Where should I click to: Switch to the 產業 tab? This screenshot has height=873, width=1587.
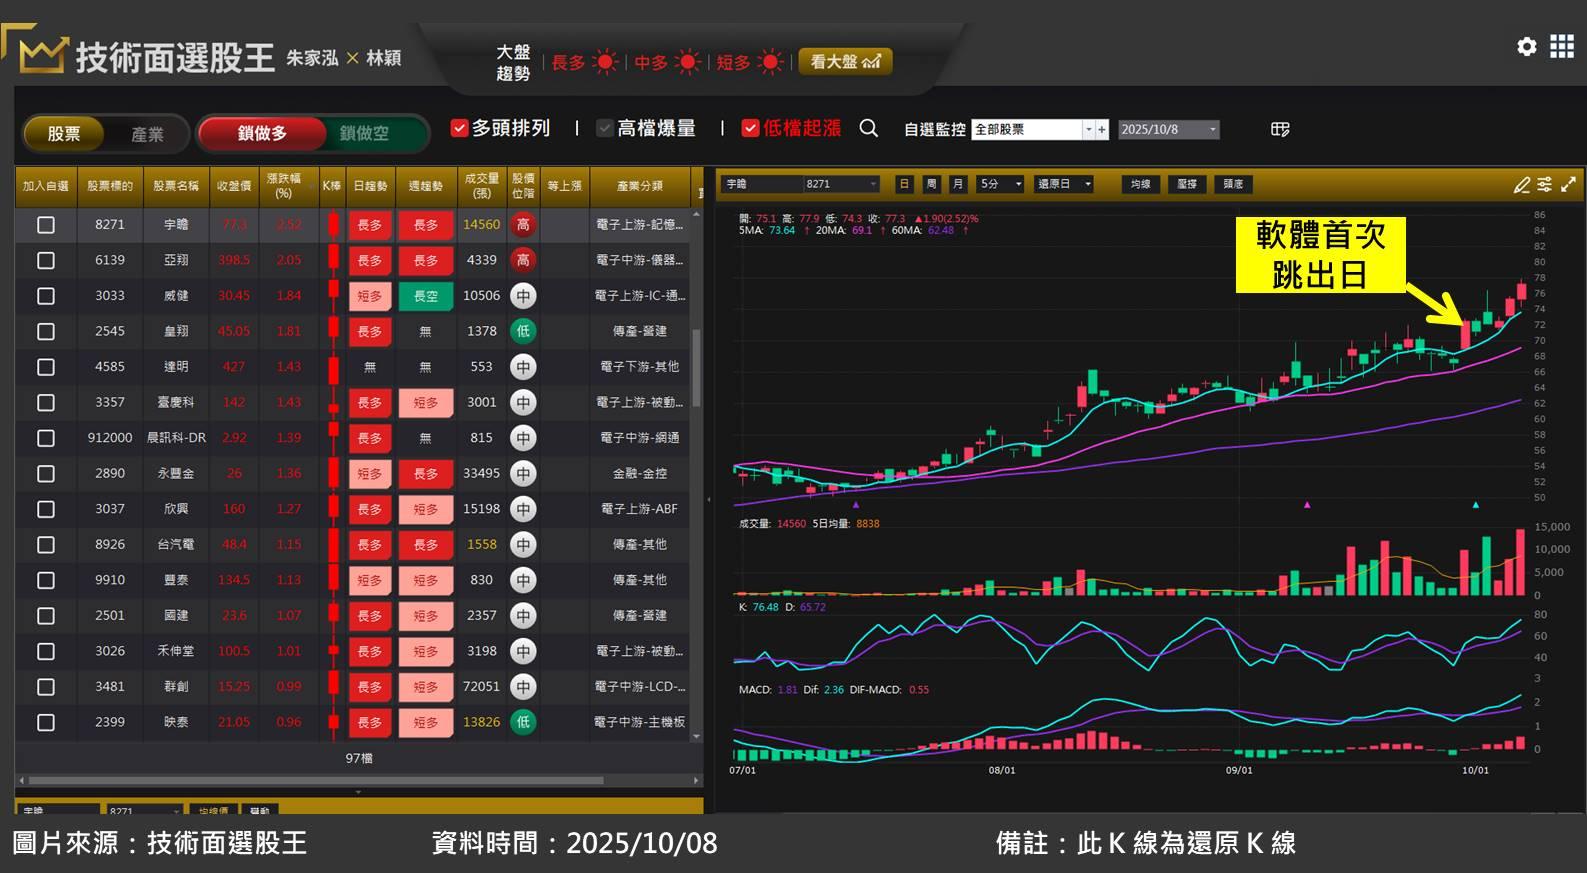click(147, 134)
